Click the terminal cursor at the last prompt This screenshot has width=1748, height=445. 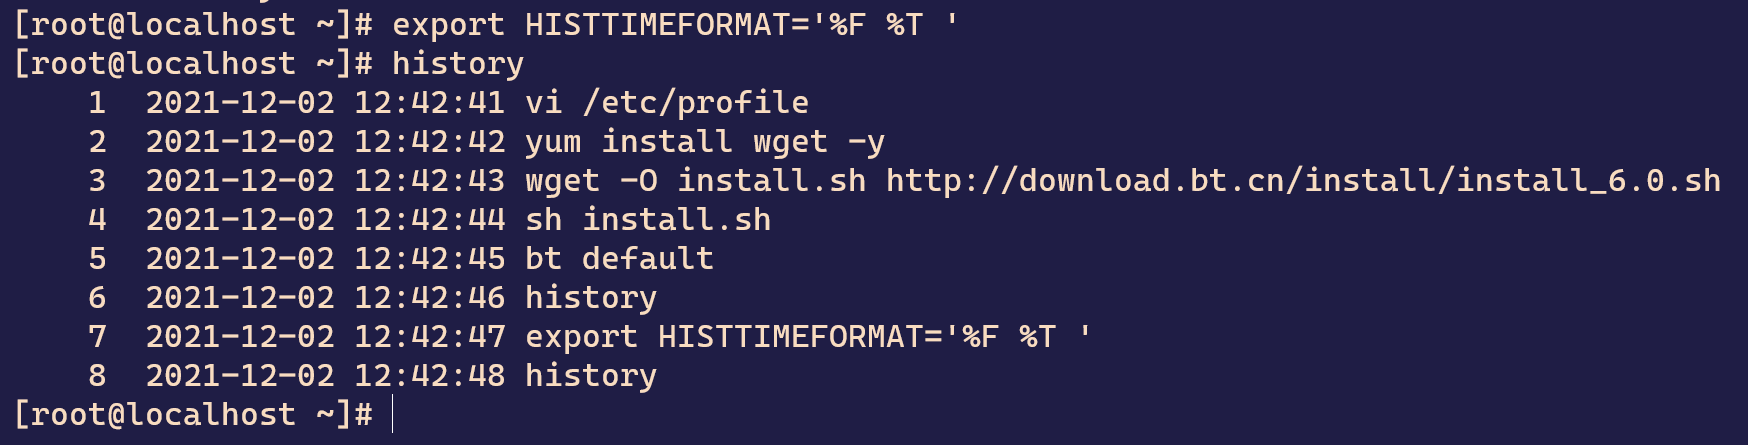[393, 414]
